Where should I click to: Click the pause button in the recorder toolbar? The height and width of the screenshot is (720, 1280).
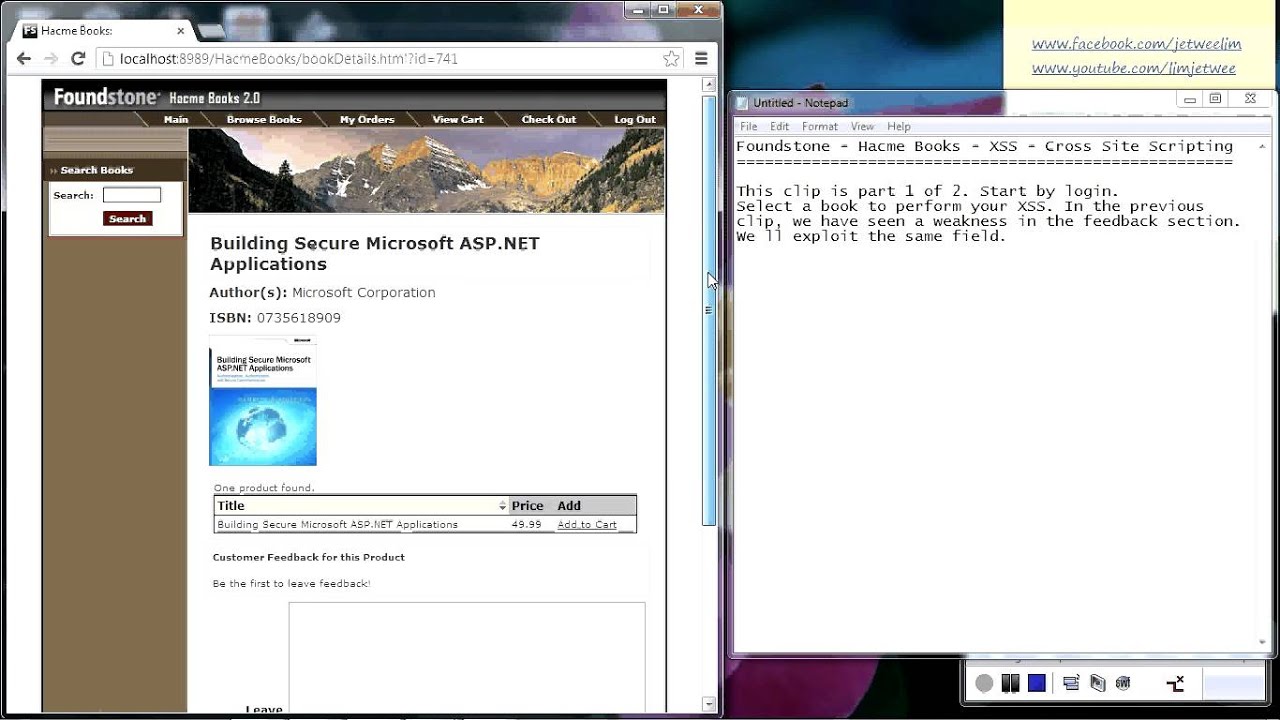click(x=1010, y=683)
